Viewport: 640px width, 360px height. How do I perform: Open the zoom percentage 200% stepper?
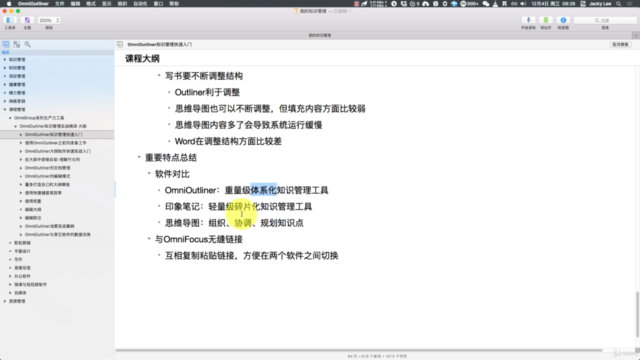(49, 20)
